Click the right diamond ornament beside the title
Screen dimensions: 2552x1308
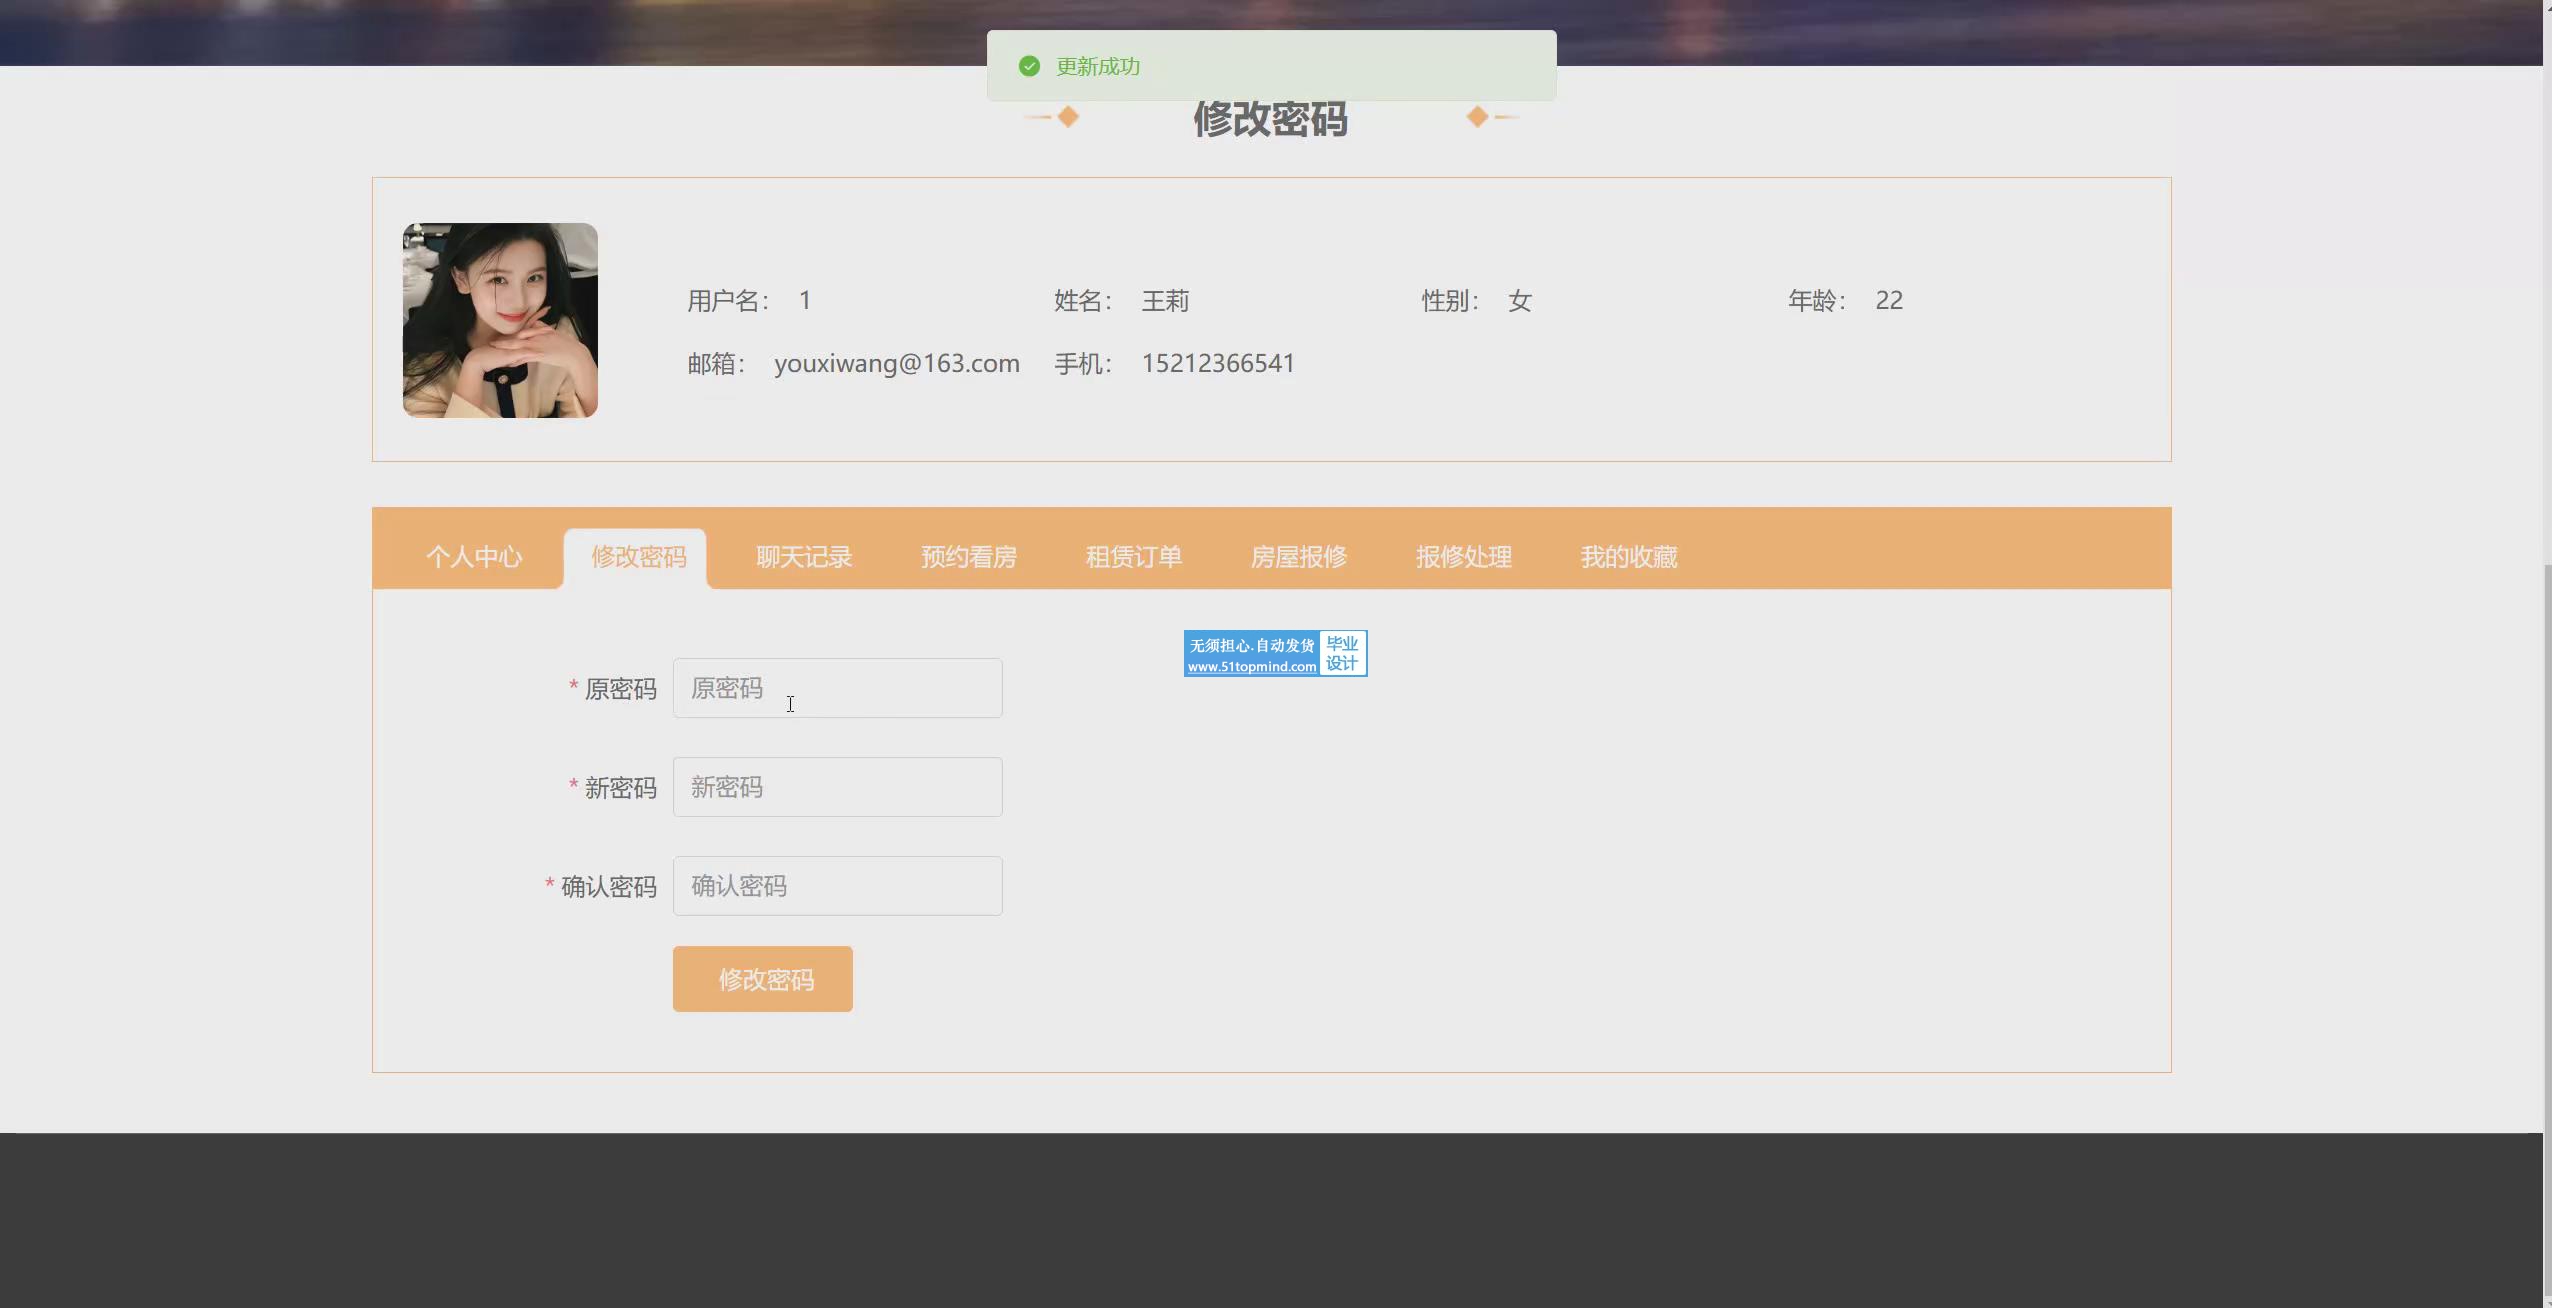[1477, 117]
